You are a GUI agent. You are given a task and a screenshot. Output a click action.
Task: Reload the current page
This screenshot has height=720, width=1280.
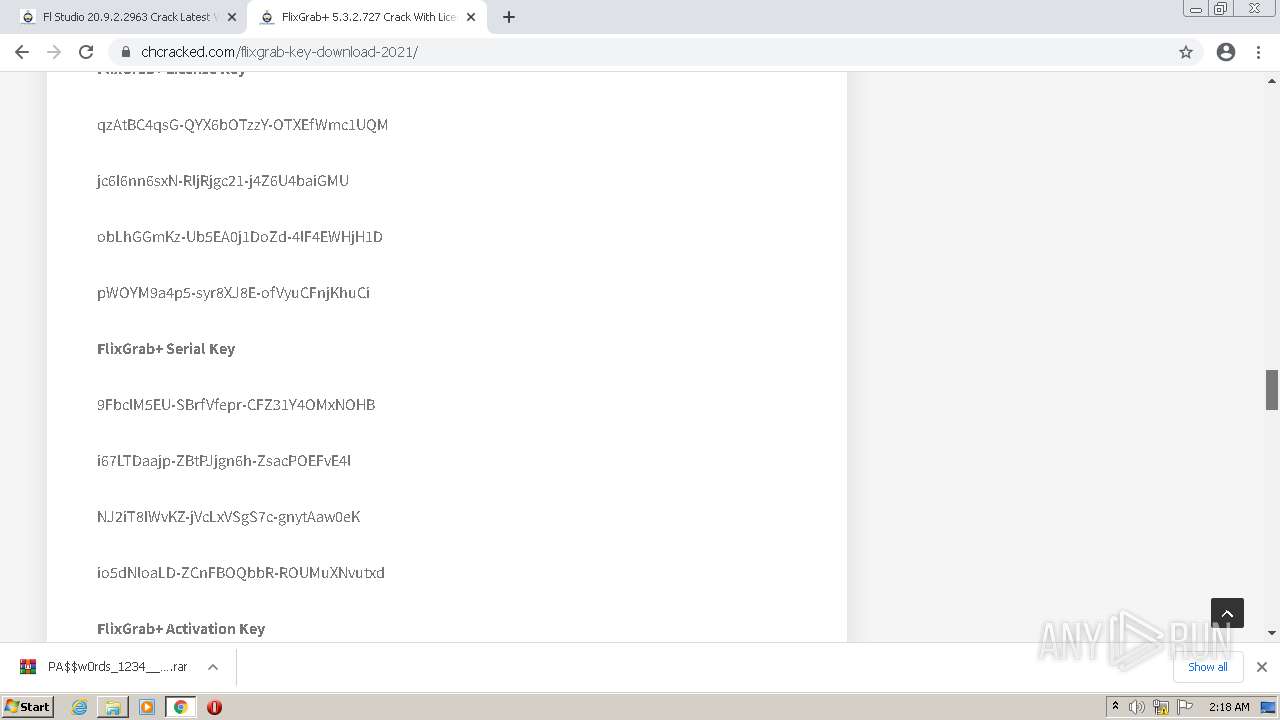(x=86, y=52)
